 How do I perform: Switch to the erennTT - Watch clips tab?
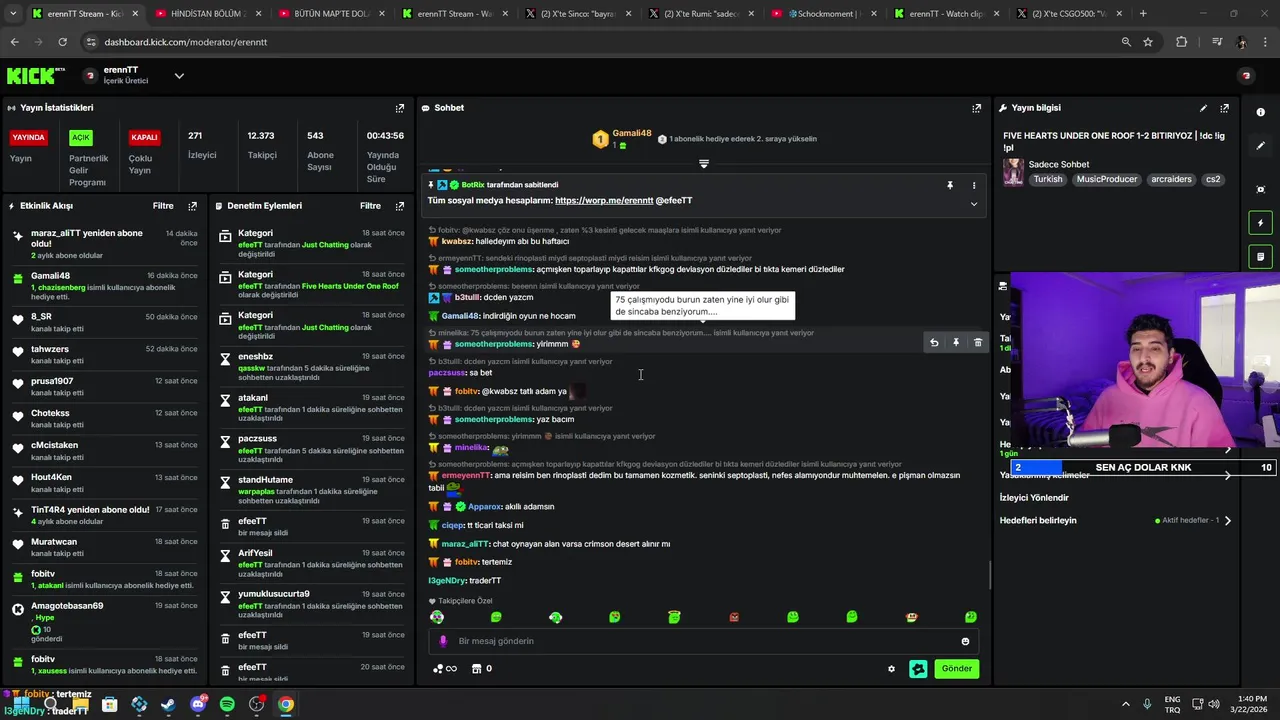tap(947, 14)
